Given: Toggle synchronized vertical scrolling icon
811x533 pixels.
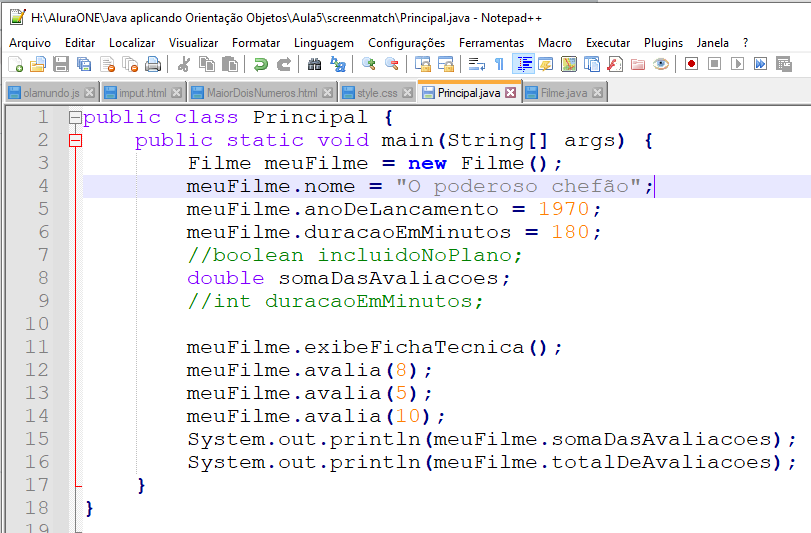Looking at the screenshot, I should pos(423,64).
